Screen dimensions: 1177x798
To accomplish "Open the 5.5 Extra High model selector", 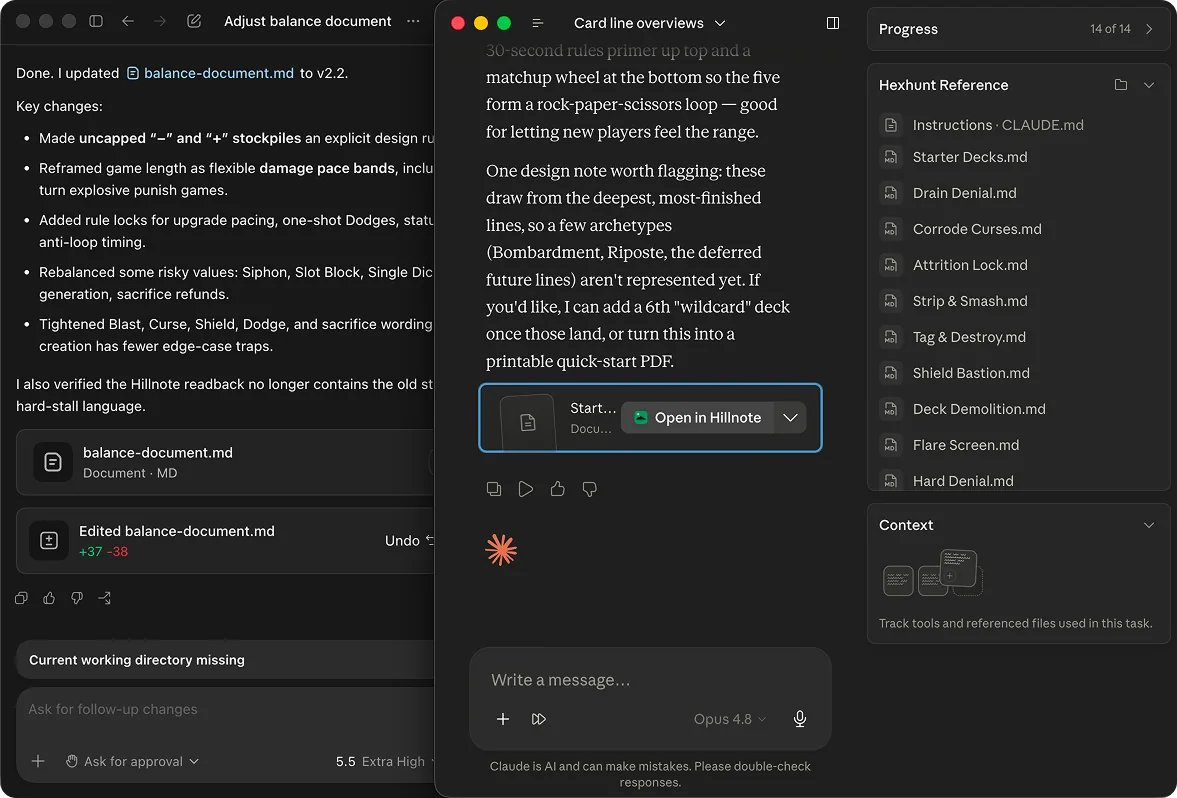I will (384, 761).
